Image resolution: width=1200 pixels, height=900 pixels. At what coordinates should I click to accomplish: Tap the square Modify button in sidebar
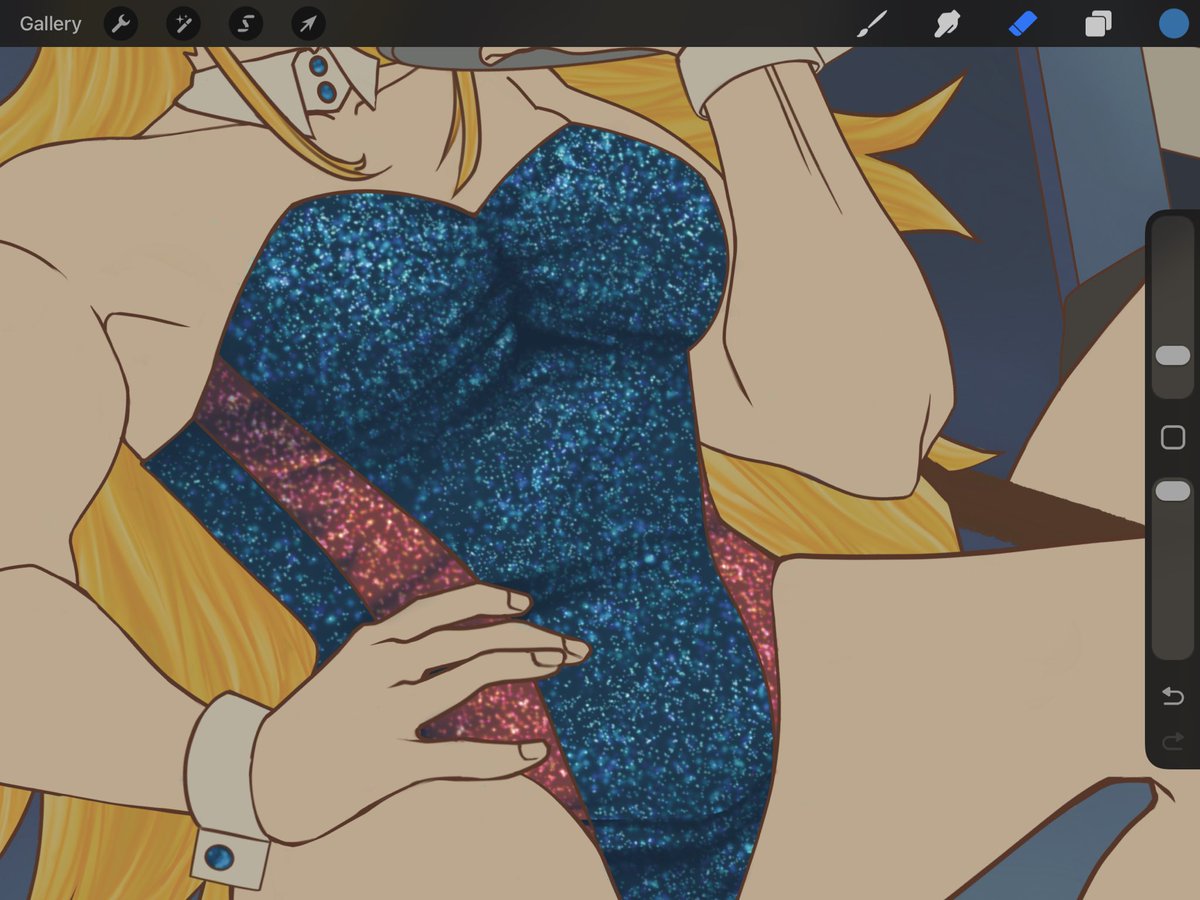[1173, 437]
